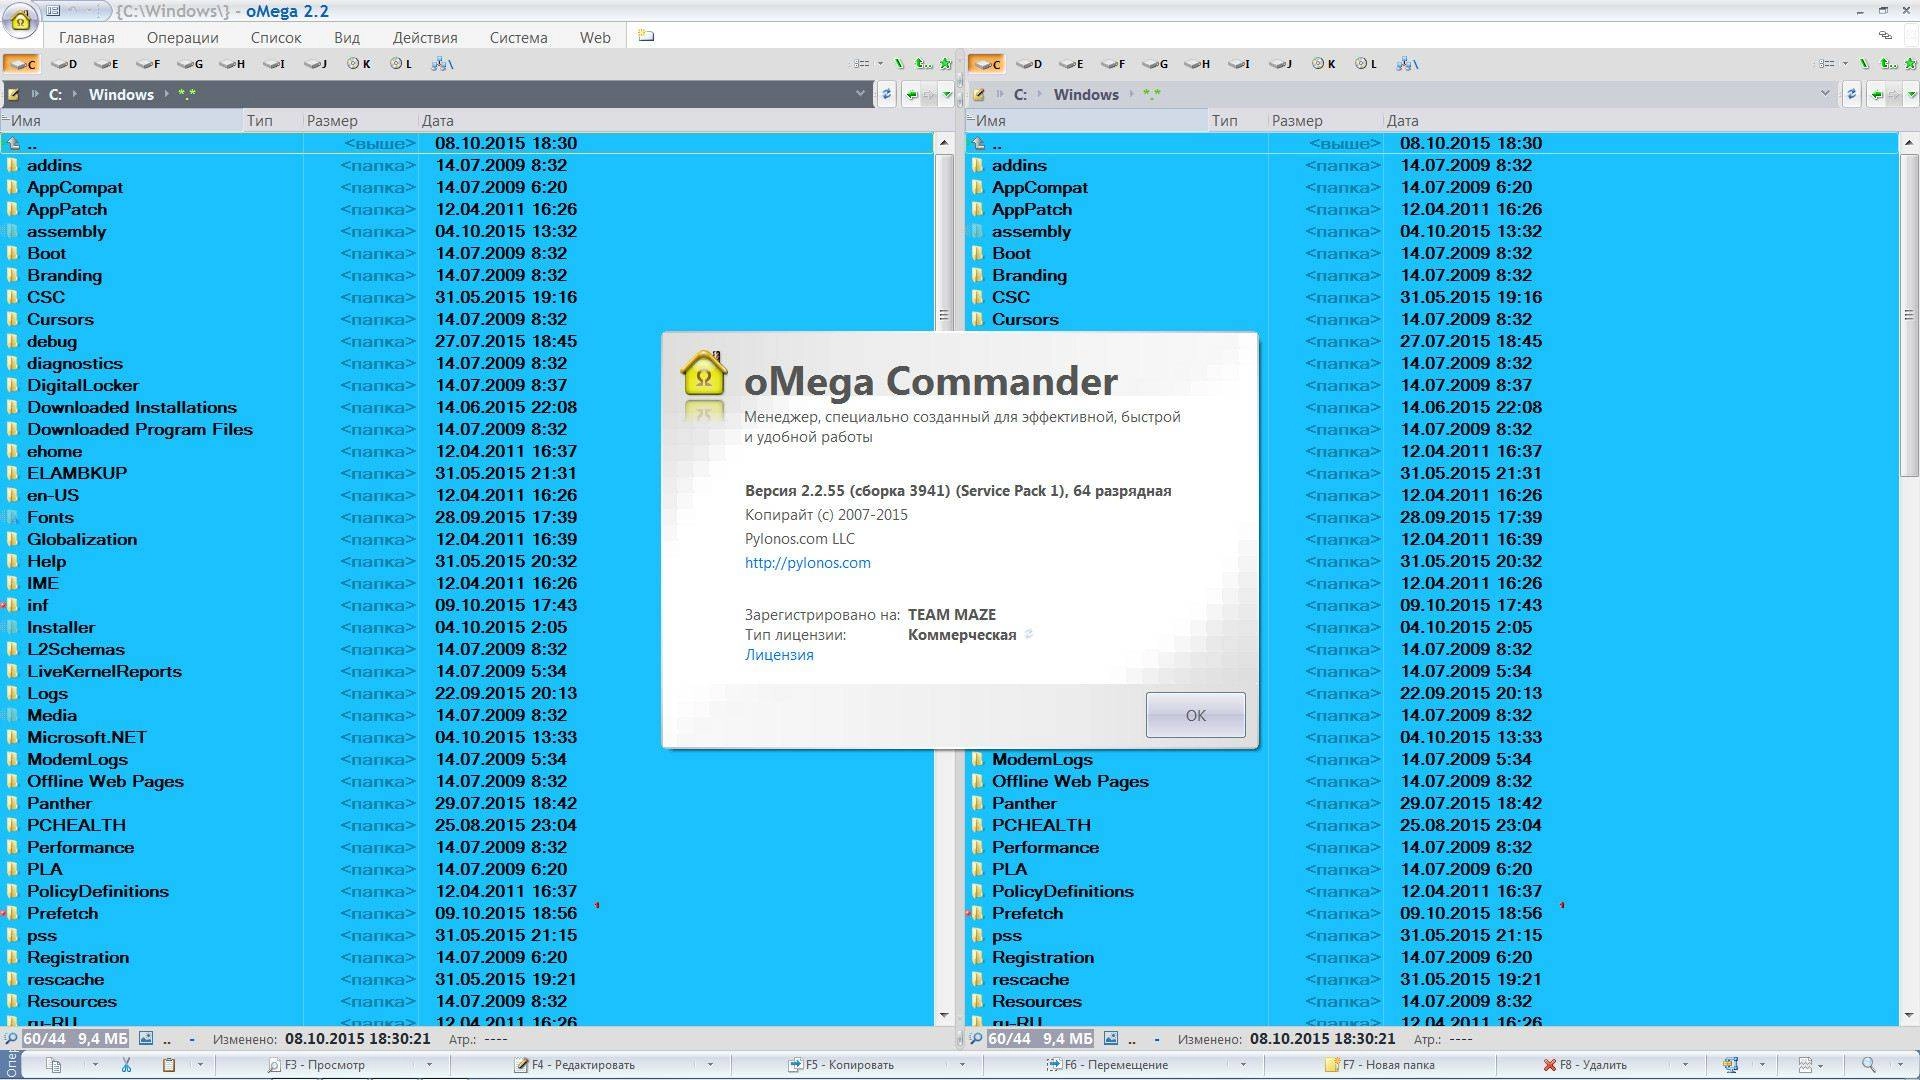Click the search magnifier in bottom bar

1867,1065
